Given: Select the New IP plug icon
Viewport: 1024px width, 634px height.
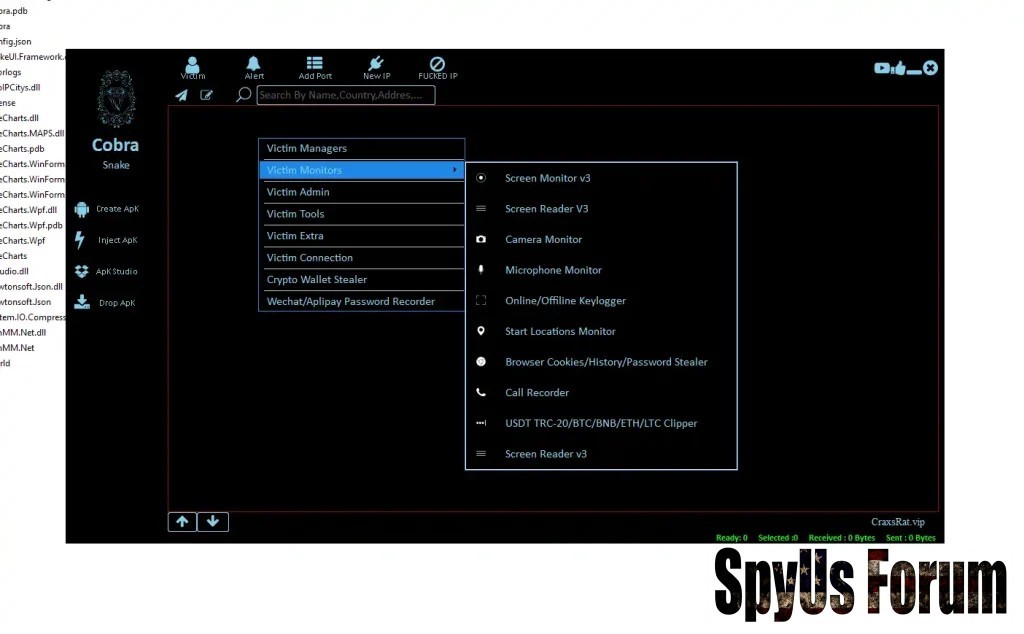Looking at the screenshot, I should point(376,66).
